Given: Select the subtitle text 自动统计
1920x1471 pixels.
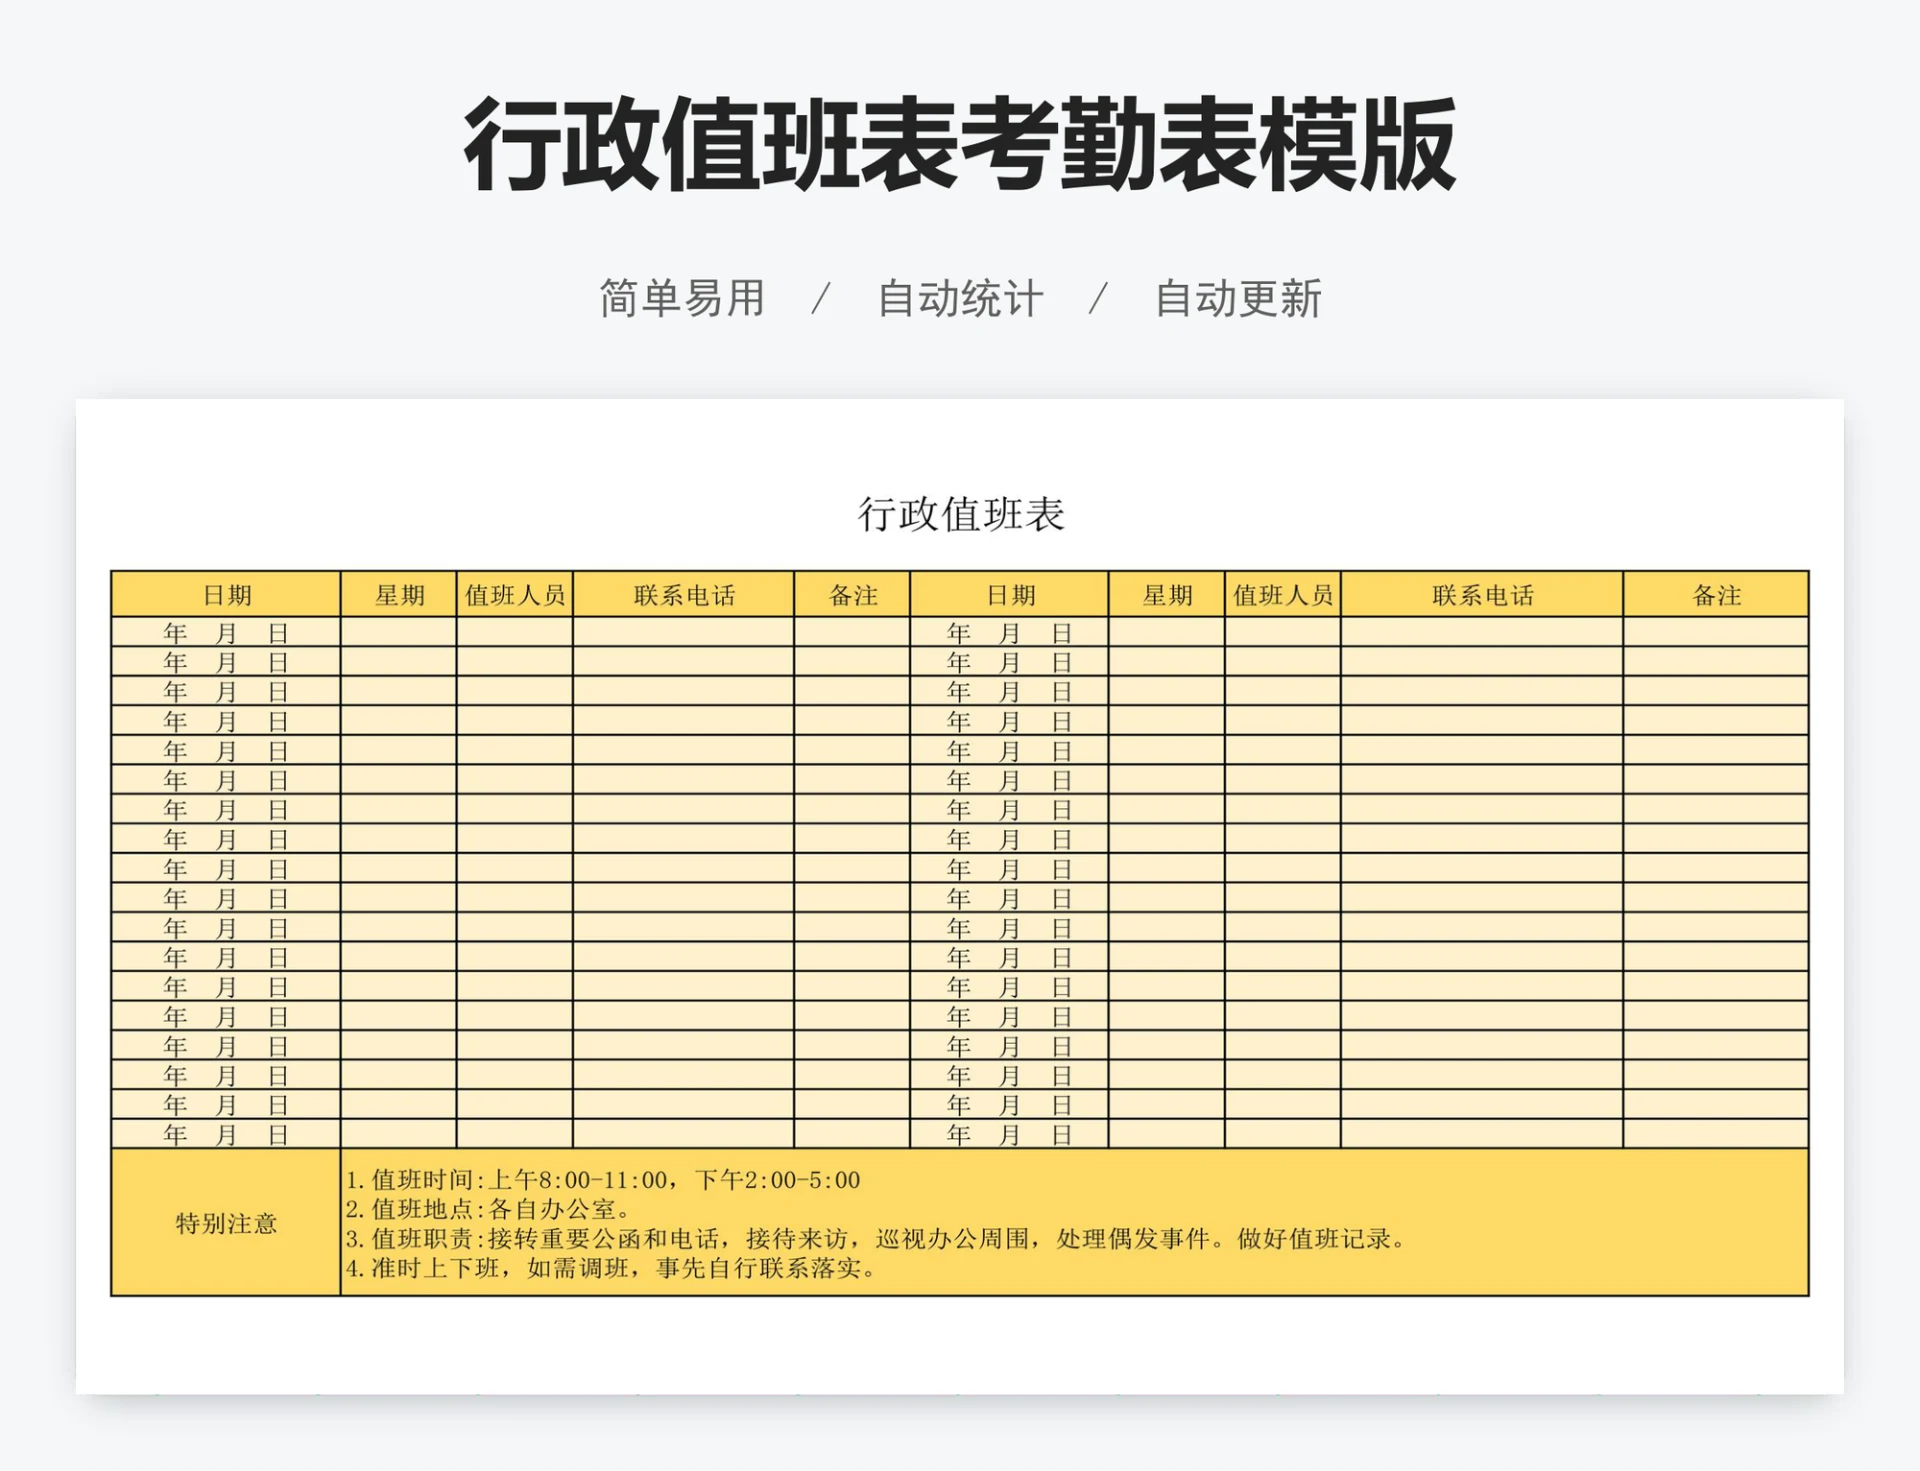Looking at the screenshot, I should (x=960, y=296).
